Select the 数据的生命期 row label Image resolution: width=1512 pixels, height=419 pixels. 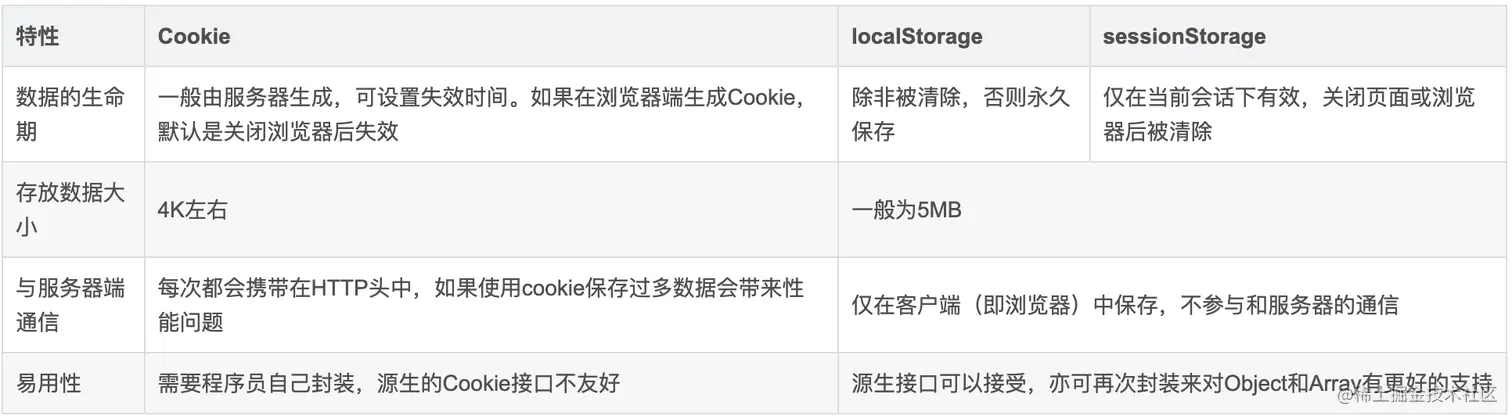[71, 114]
